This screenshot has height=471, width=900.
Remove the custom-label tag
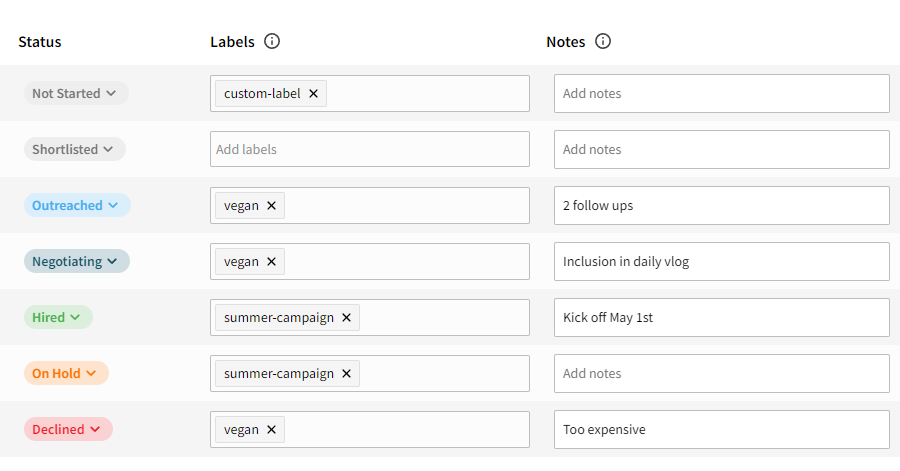313,94
